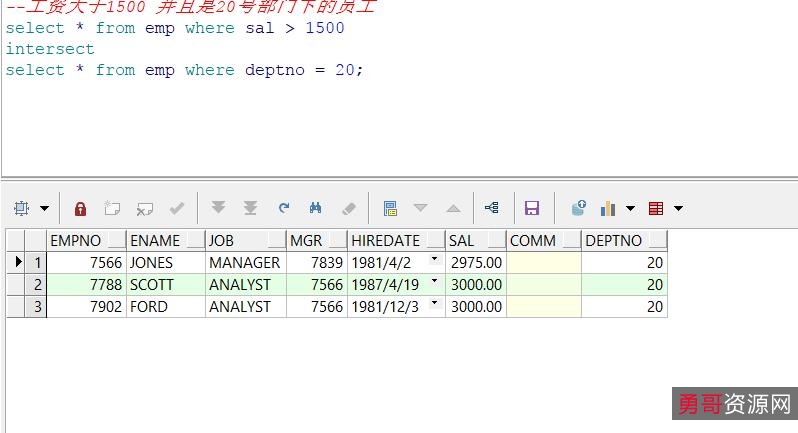Fetch next page of results
798x433 pixels.
[218, 208]
